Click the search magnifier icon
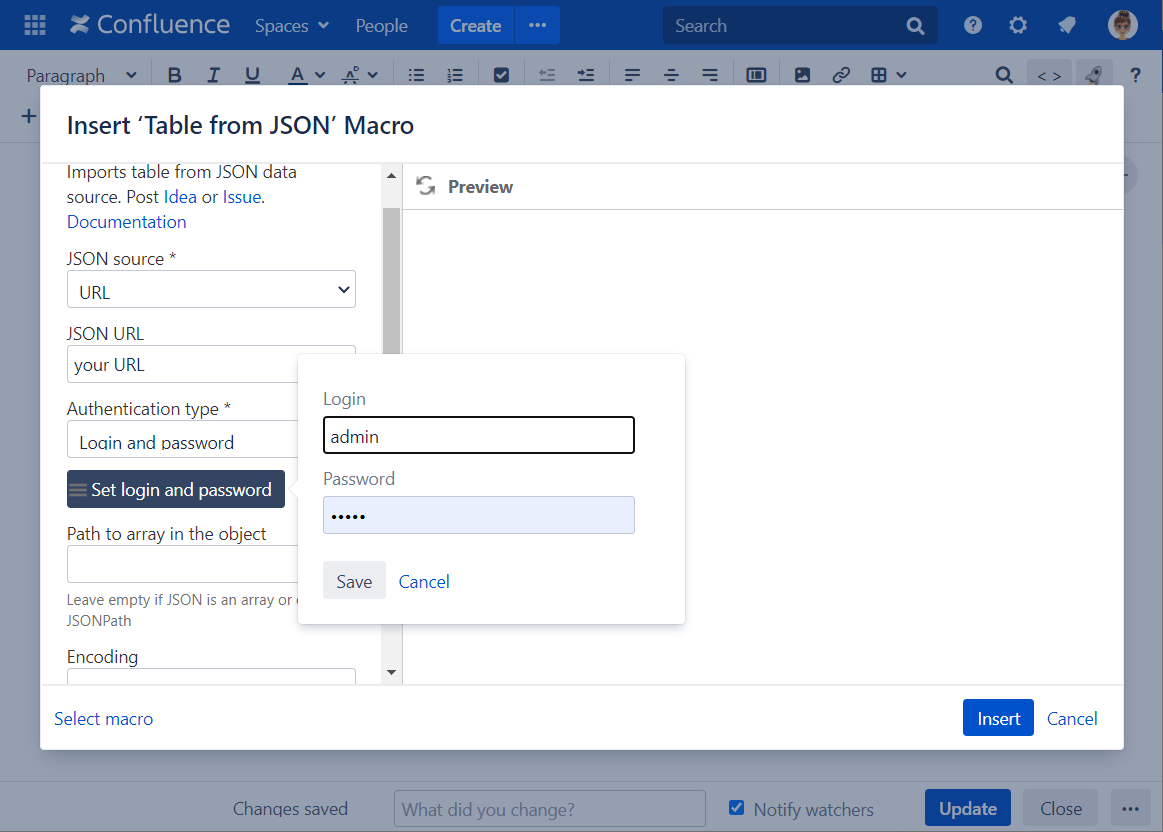 click(915, 26)
